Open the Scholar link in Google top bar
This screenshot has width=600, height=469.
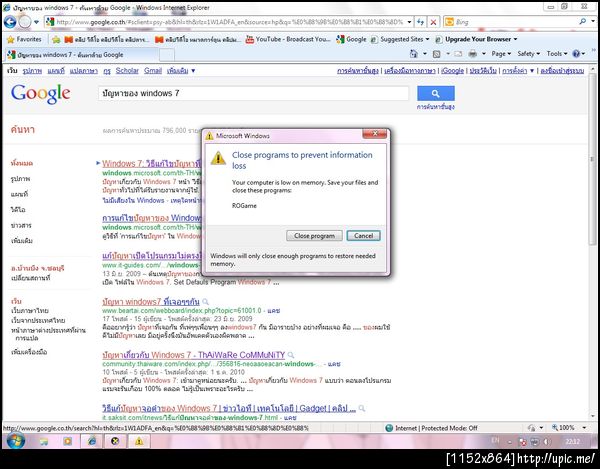pos(127,70)
